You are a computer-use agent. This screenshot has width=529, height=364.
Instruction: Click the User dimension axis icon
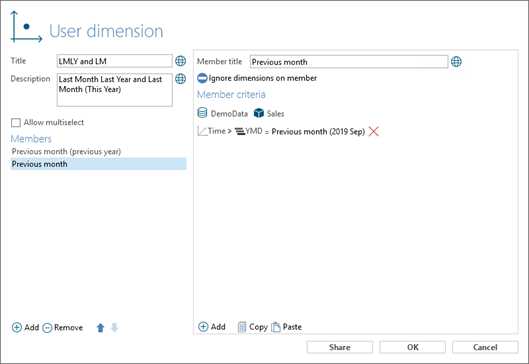point(26,27)
